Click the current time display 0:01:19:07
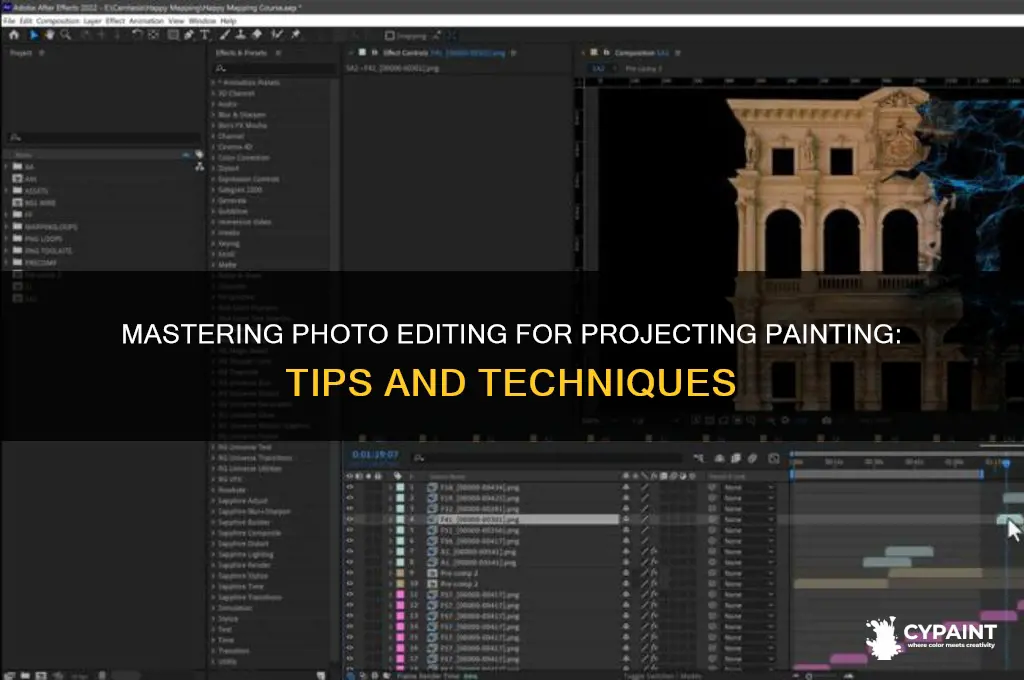 click(375, 455)
